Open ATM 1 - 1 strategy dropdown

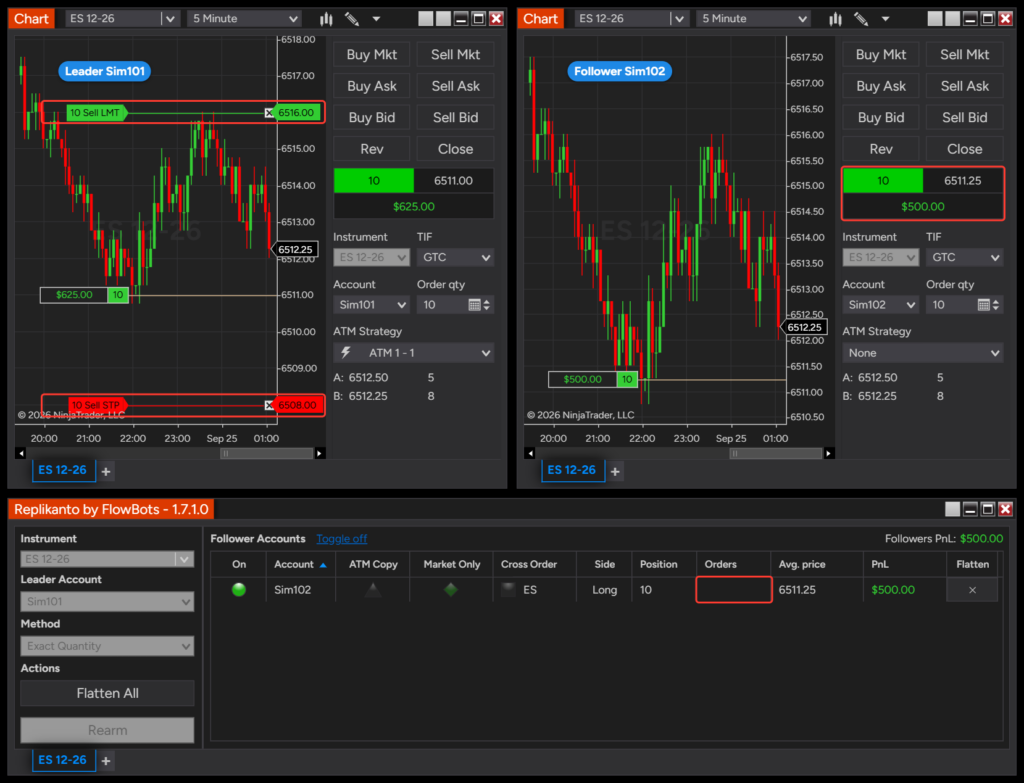[413, 353]
